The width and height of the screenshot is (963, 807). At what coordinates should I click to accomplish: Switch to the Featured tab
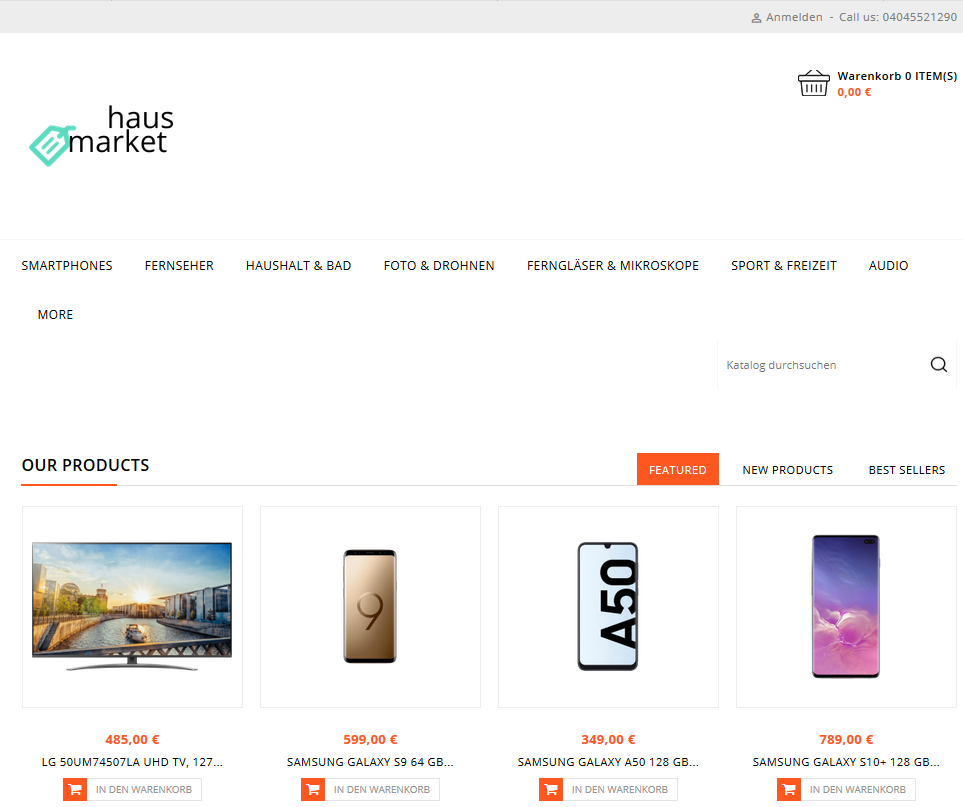(677, 469)
